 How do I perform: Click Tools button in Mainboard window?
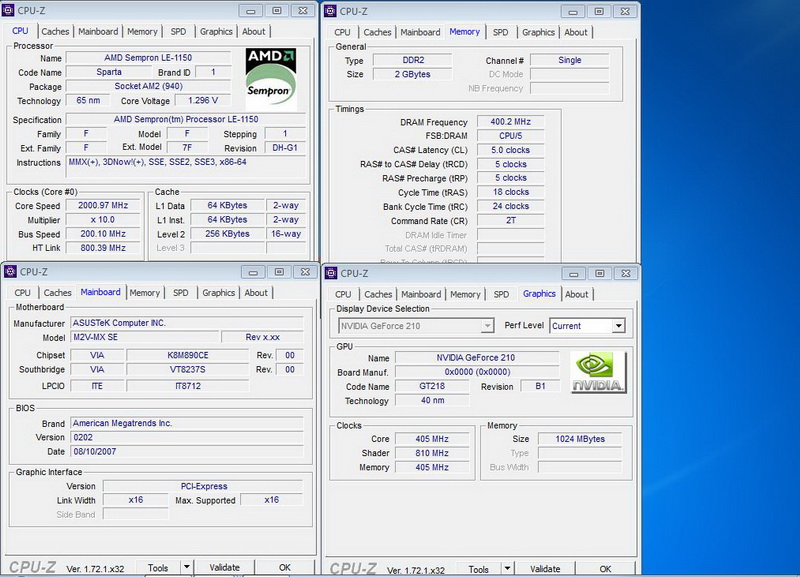pos(158,567)
